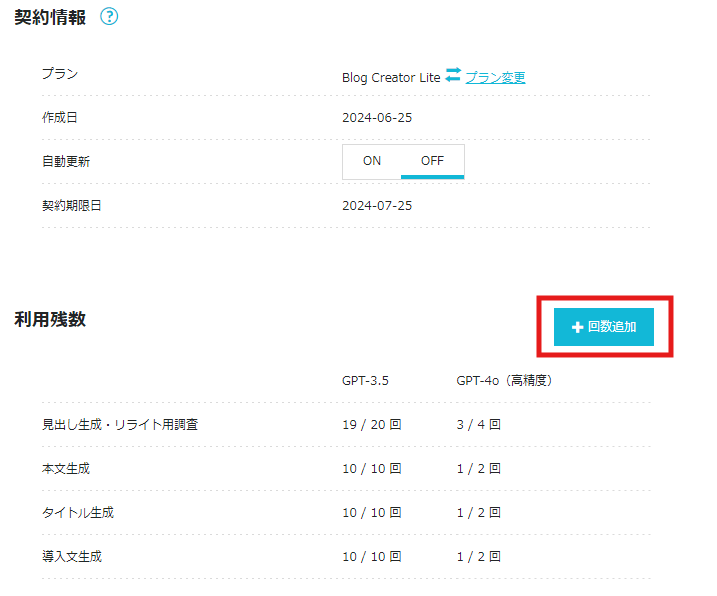The image size is (717, 596).
Task: Click the タイトル生成 row label
Action: click(x=78, y=512)
